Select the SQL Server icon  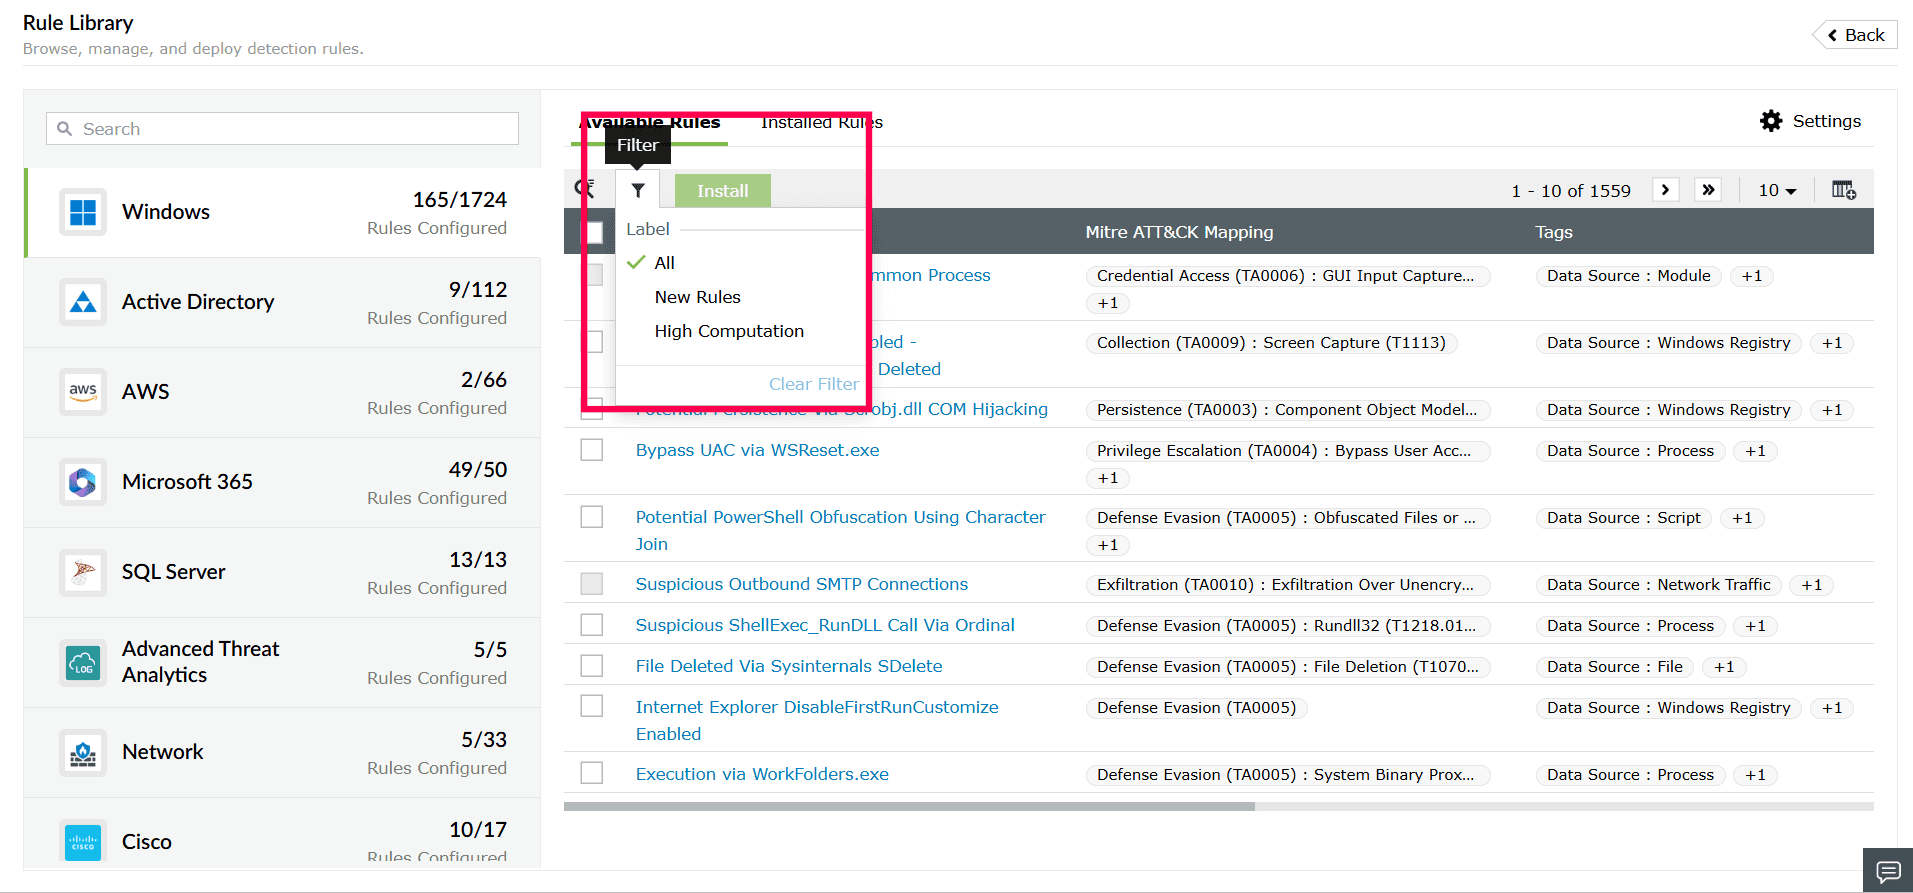pyautogui.click(x=83, y=572)
